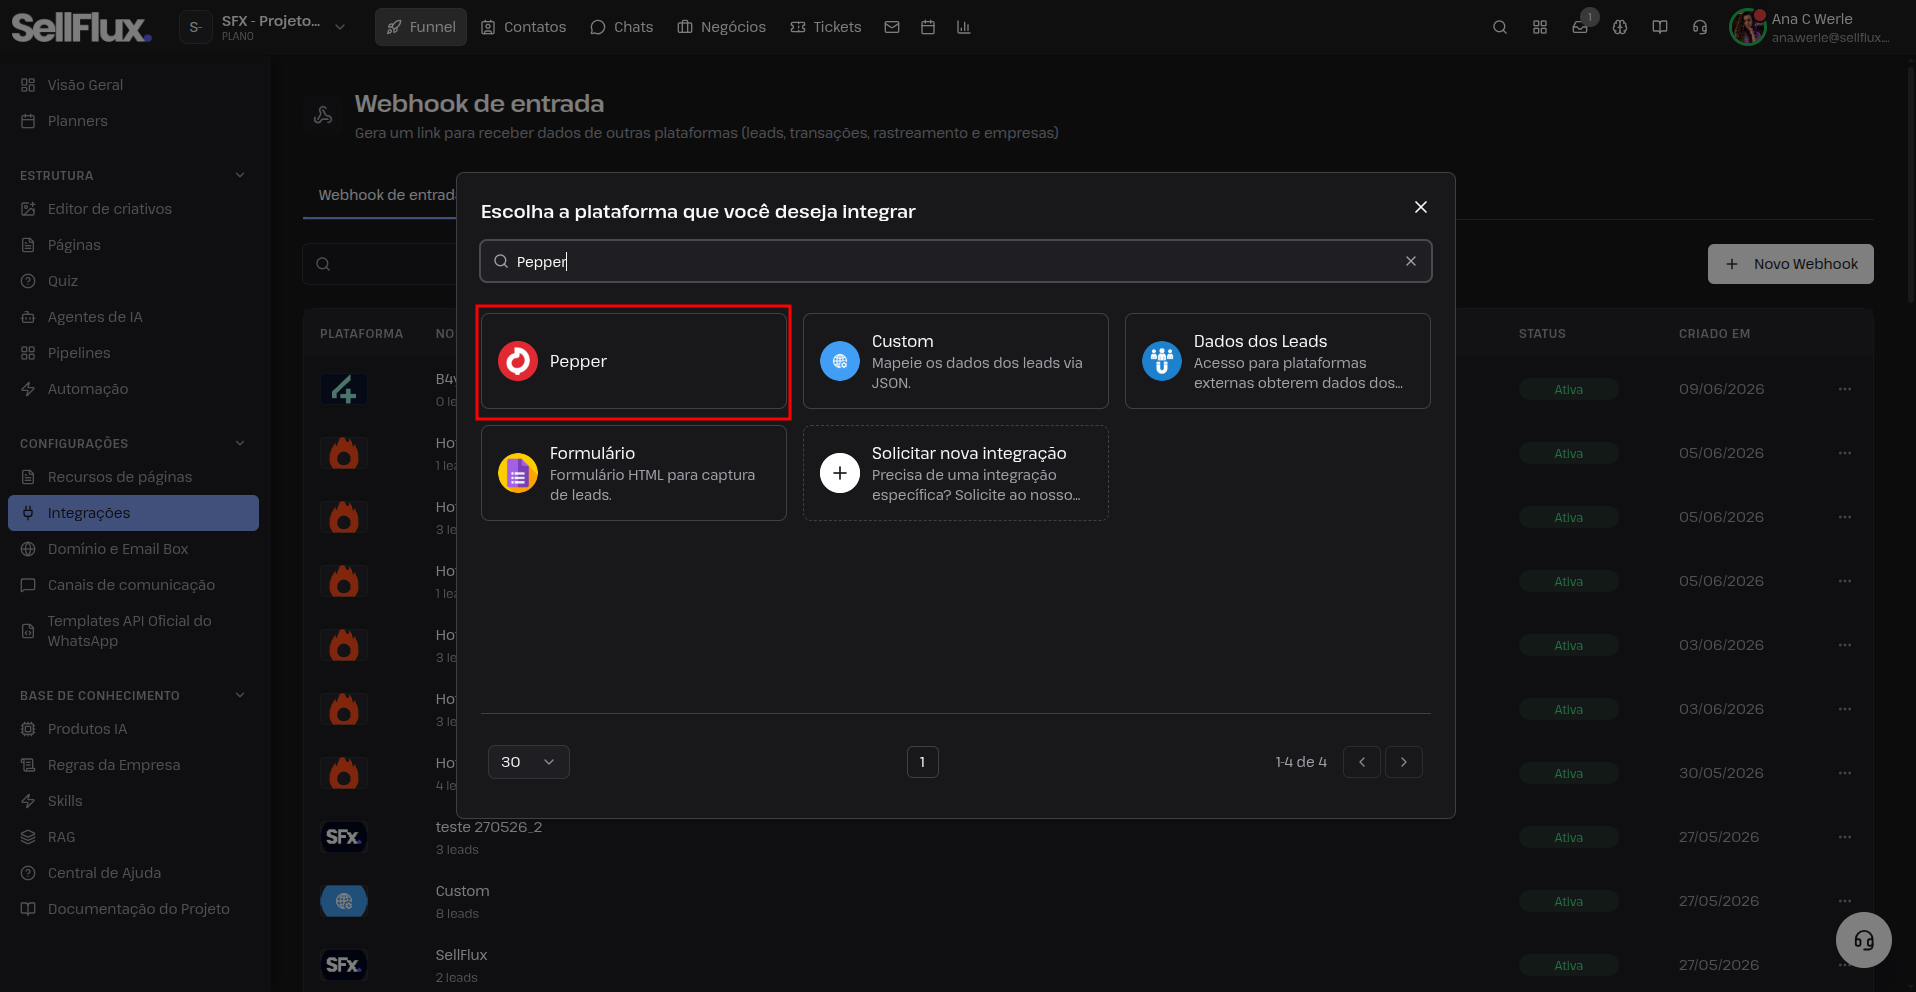Open the email envelope icon in navbar
Image resolution: width=1916 pixels, height=992 pixels.
tap(892, 27)
